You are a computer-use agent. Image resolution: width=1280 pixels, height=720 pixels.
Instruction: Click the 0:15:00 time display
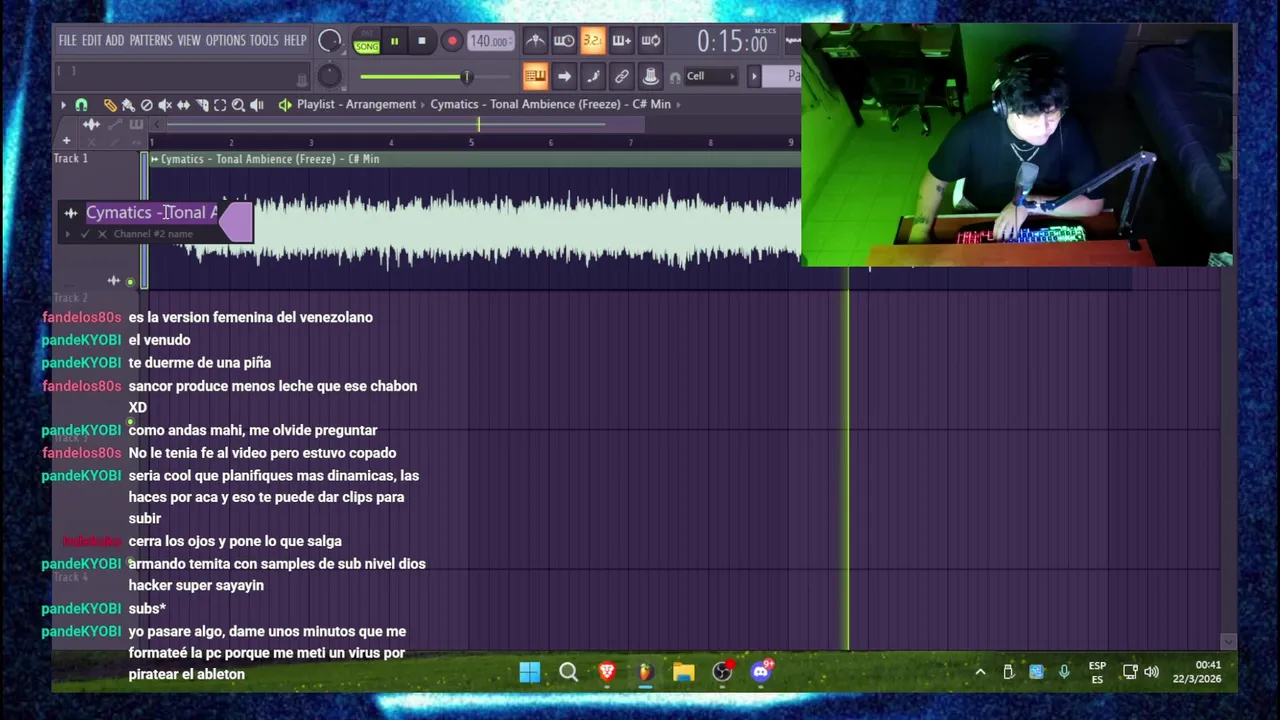[x=732, y=42]
